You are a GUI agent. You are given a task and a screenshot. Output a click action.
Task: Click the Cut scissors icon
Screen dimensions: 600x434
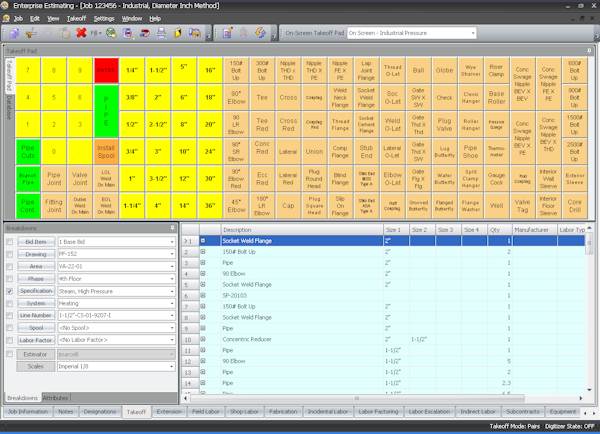pyautogui.click(x=31, y=33)
